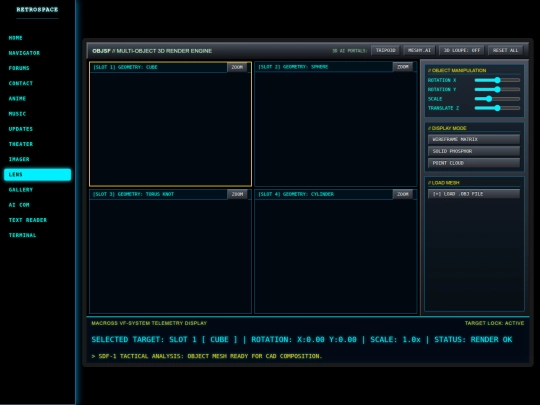Viewport: 540px width, 405px height.
Task: Switch display to SOLID PHOSPHOR
Action: coord(474,151)
